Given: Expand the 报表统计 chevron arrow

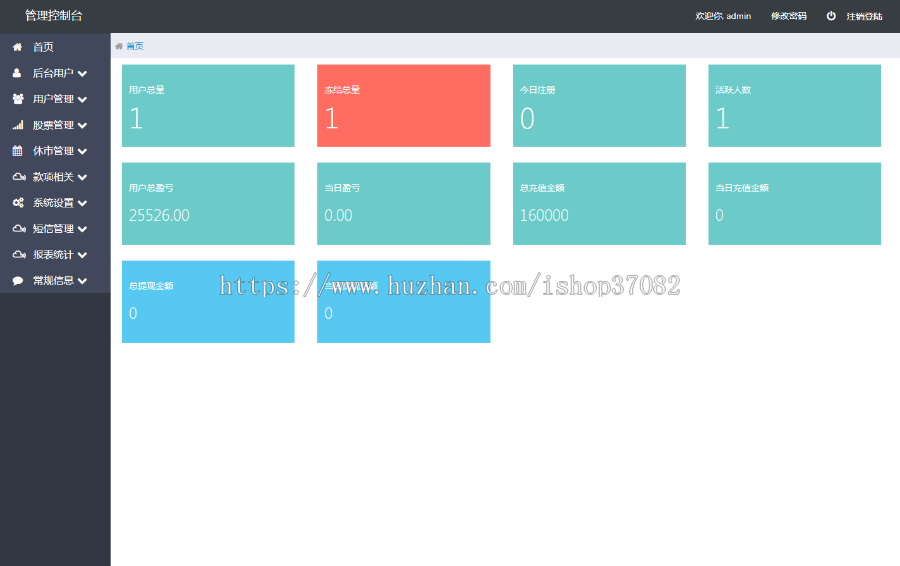Looking at the screenshot, I should tap(82, 255).
